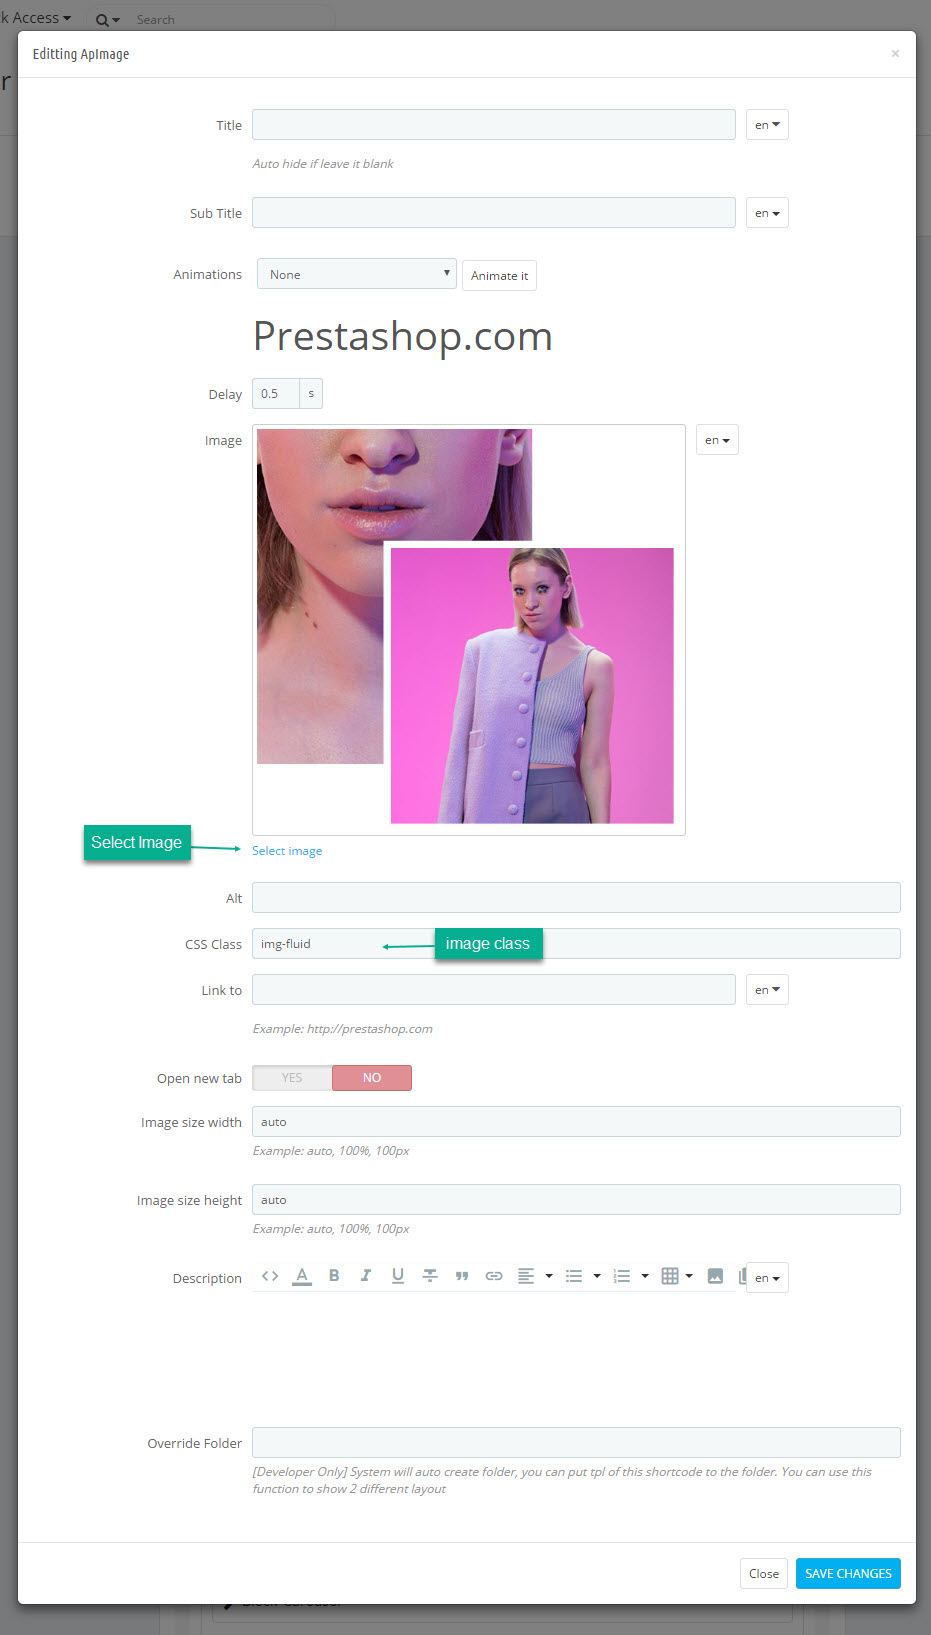This screenshot has width=931, height=1635.
Task: Click the numbered list icon in editor
Action: coord(622,1276)
